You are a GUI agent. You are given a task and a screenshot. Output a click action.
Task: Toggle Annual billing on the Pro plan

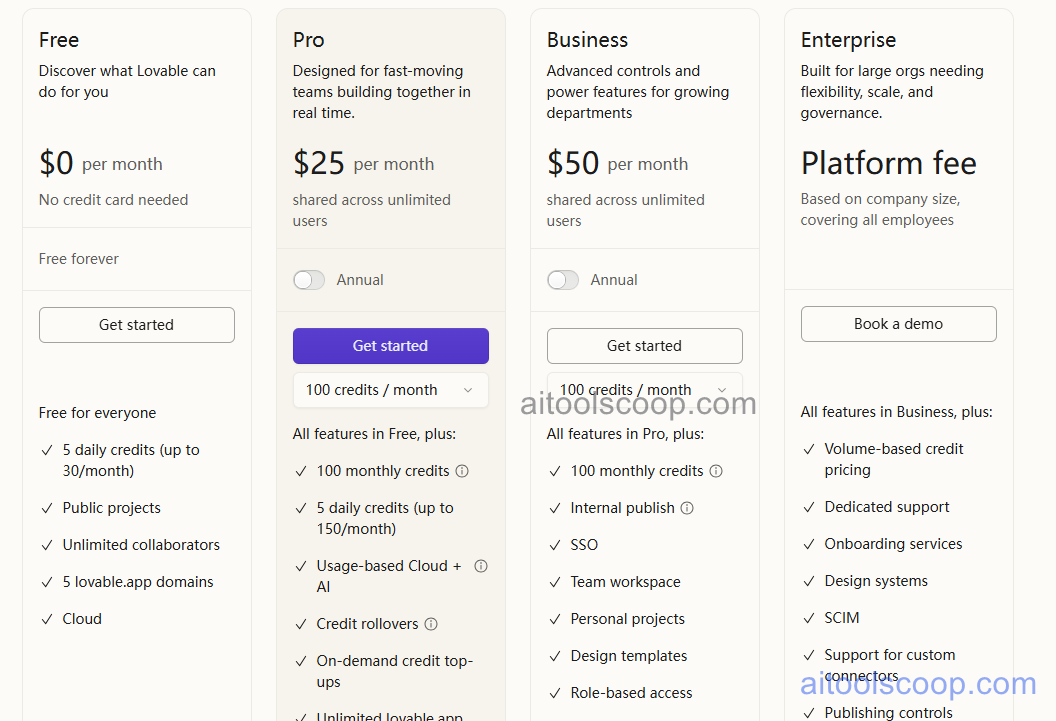coord(309,280)
